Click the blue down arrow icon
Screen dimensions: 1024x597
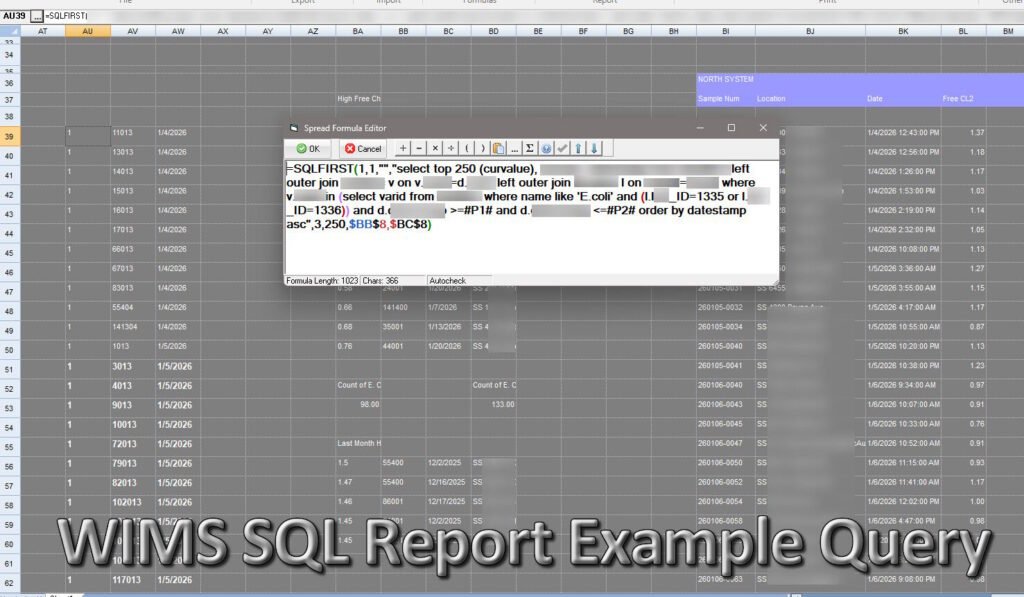coord(594,149)
